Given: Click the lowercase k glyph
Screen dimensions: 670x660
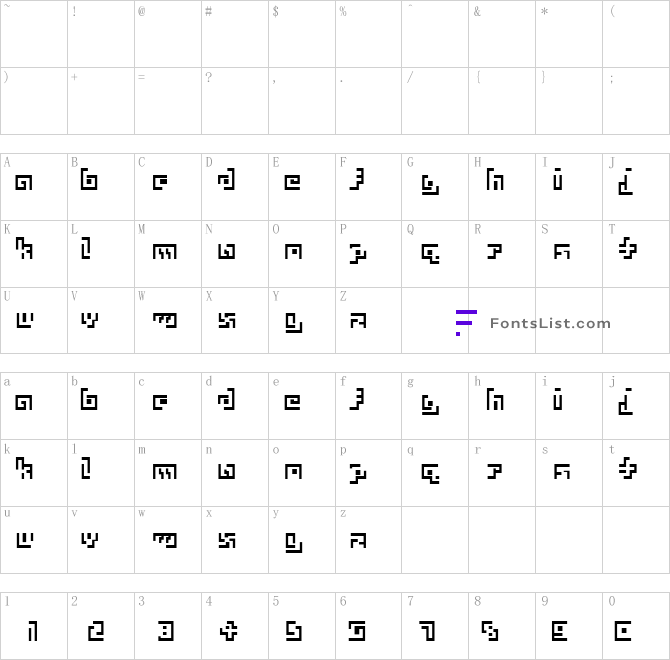Looking at the screenshot, I should (24, 469).
